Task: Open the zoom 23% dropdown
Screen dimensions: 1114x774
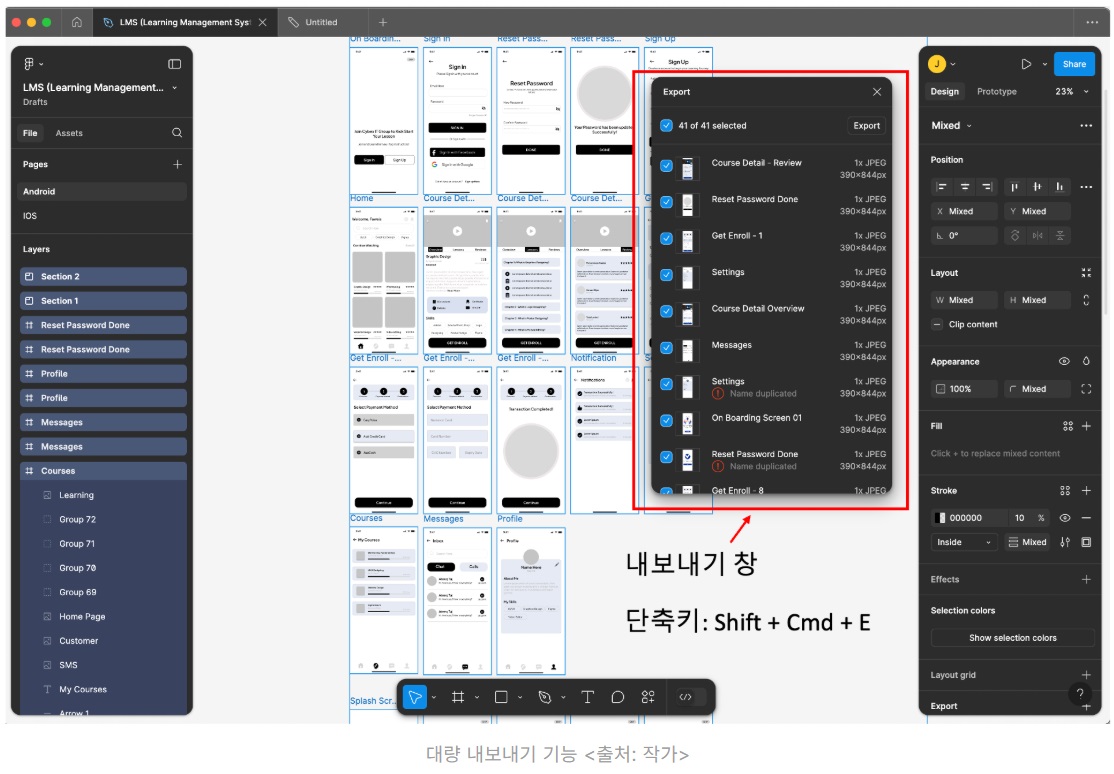Action: tap(1072, 92)
